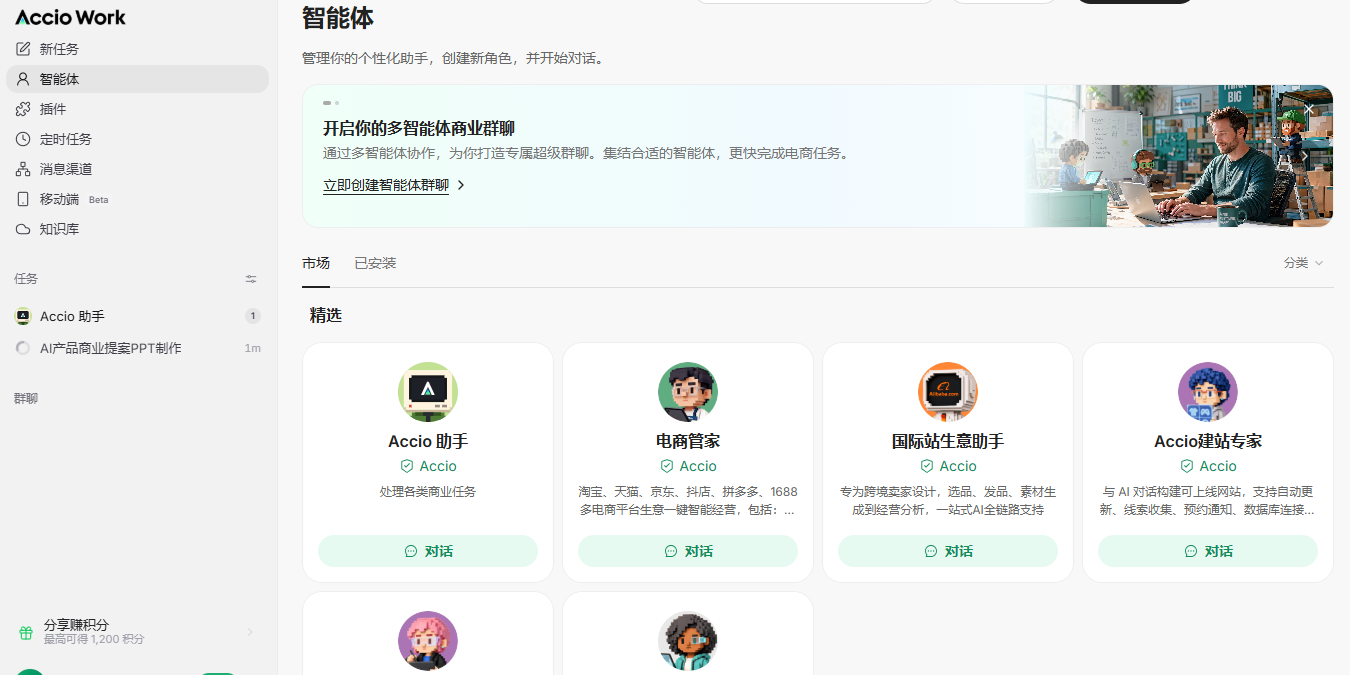Click the Accio Work logo
The height and width of the screenshot is (675, 1350).
click(x=70, y=17)
